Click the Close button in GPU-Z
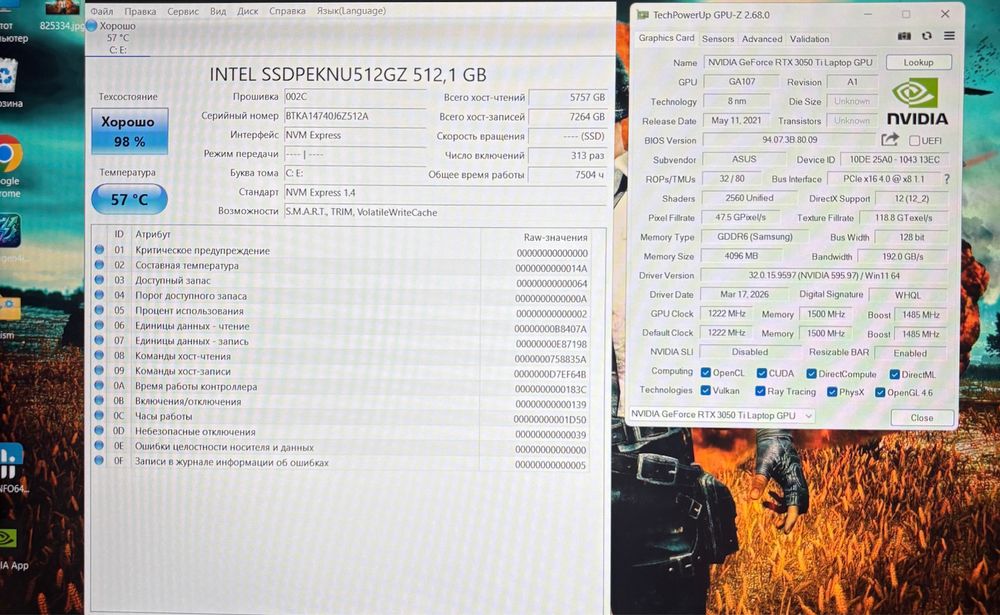The width and height of the screenshot is (1000, 615). [x=922, y=417]
